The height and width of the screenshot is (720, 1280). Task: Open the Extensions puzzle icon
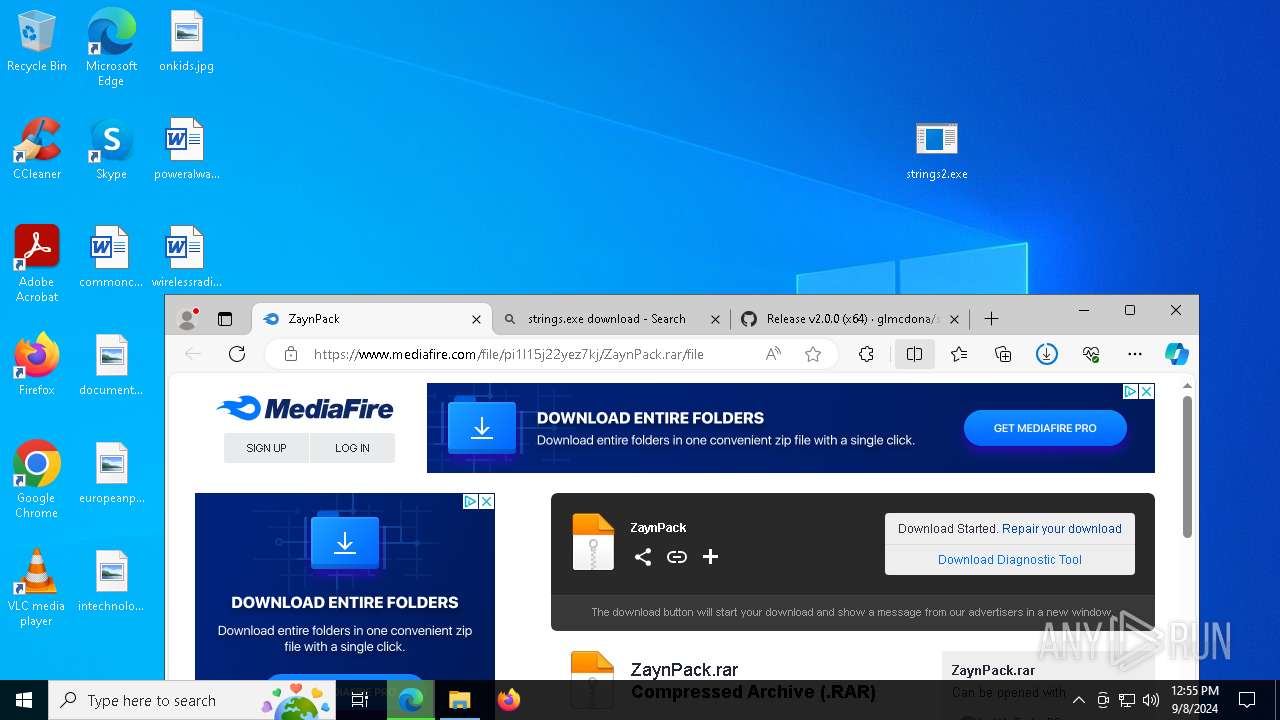(x=866, y=354)
